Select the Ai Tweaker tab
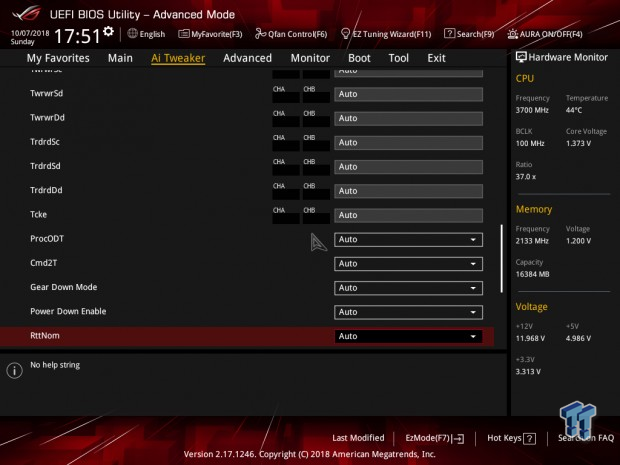This screenshot has width=620, height=465. (x=178, y=58)
